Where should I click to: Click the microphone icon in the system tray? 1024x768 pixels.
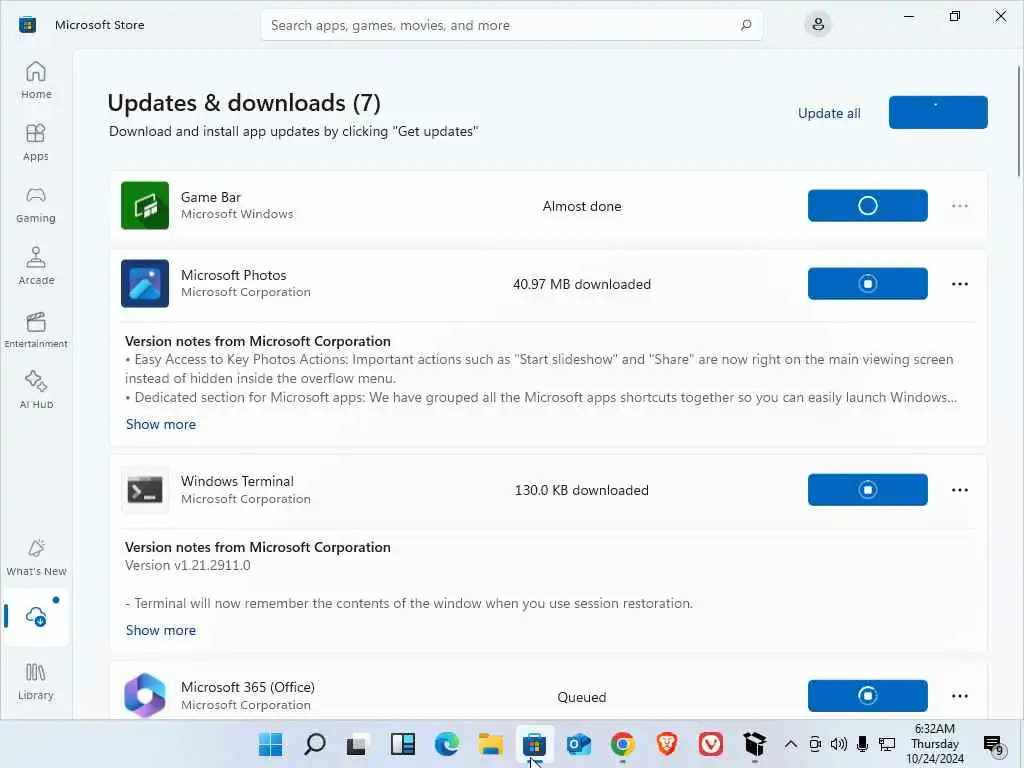(863, 744)
